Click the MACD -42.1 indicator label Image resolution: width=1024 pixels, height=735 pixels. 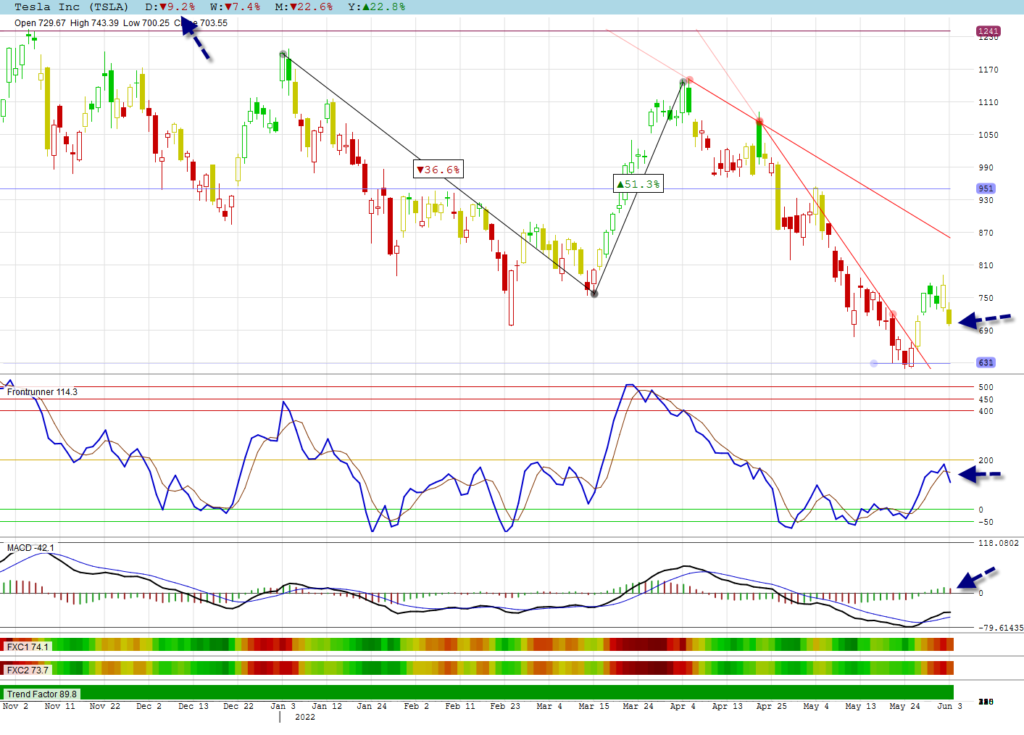coord(30,547)
